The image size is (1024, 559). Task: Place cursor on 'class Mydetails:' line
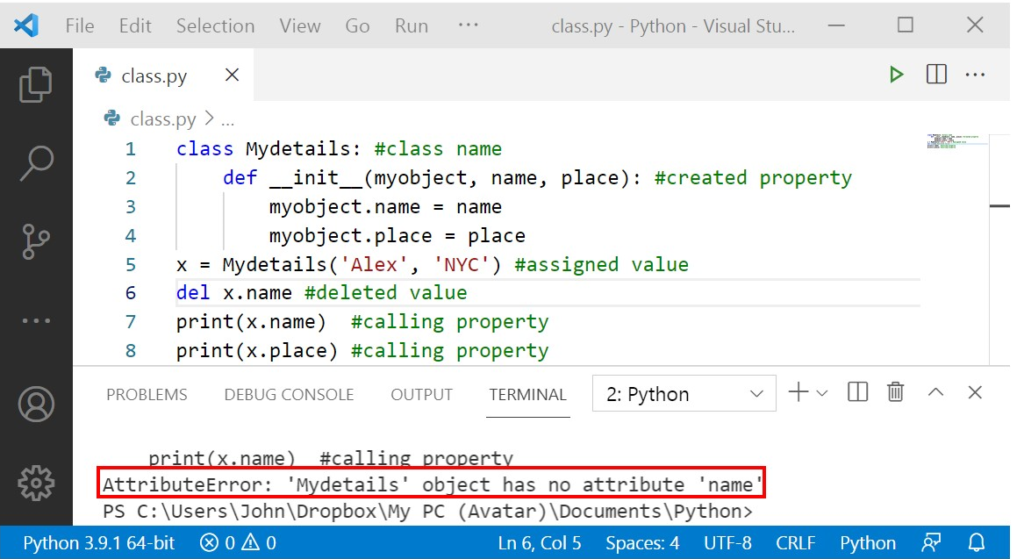click(339, 149)
